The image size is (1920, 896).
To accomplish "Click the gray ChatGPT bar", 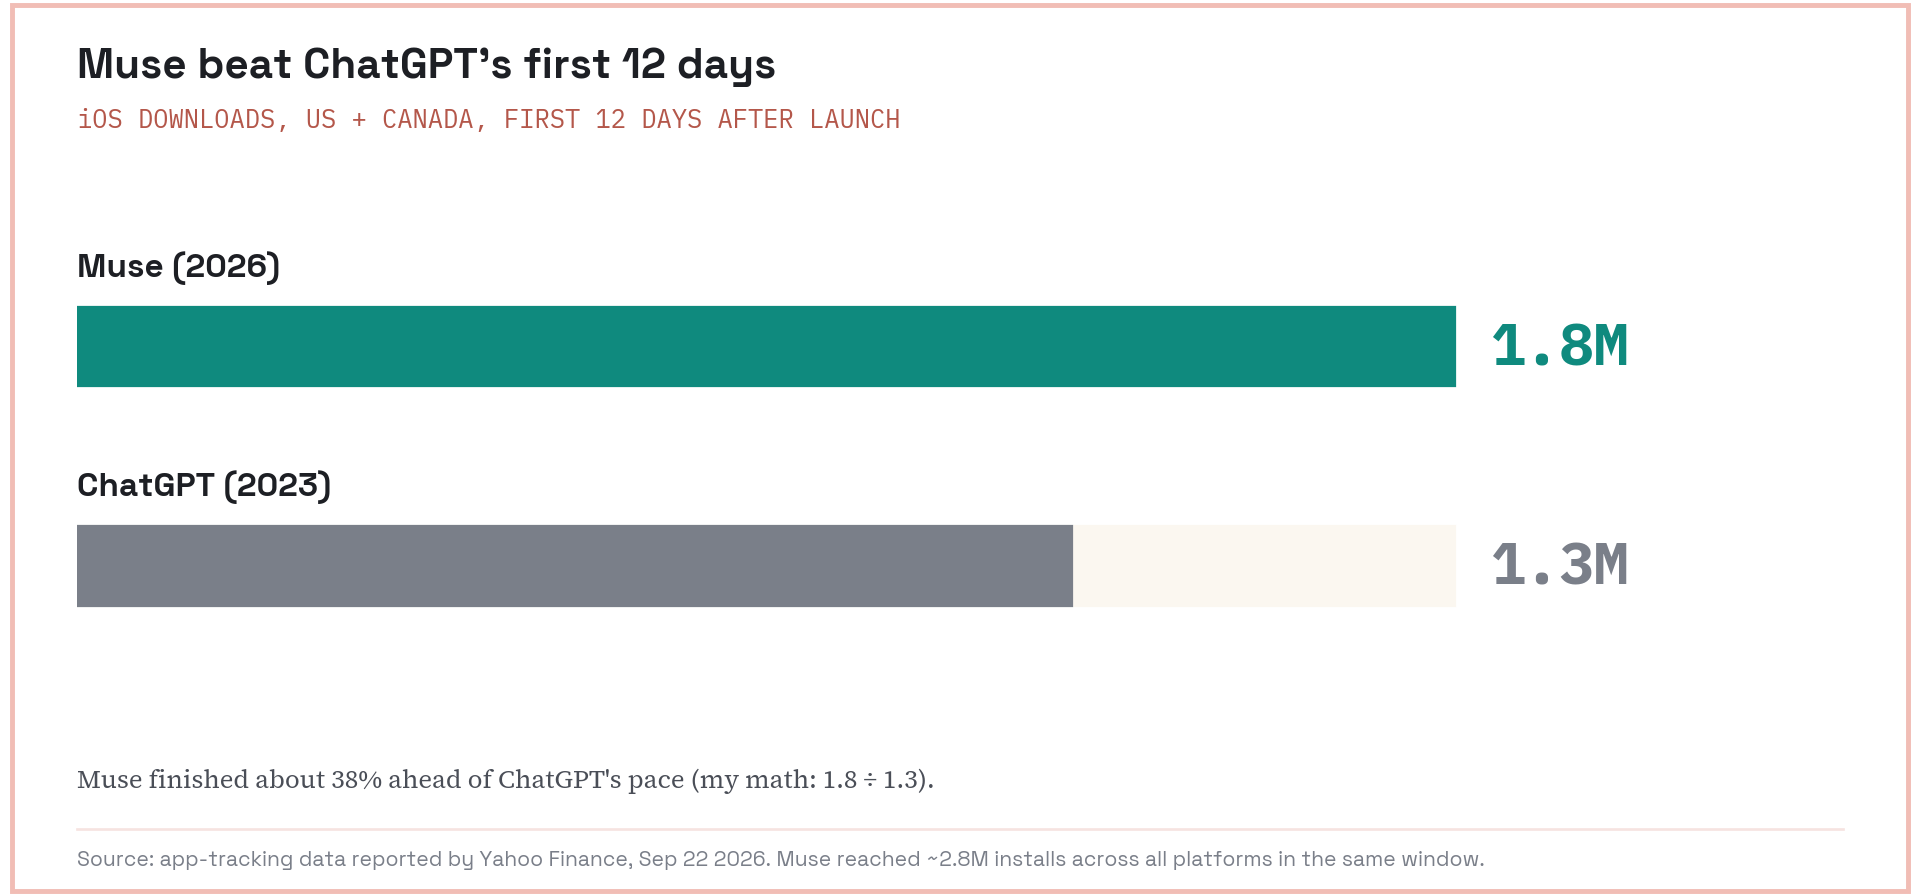I will (575, 566).
